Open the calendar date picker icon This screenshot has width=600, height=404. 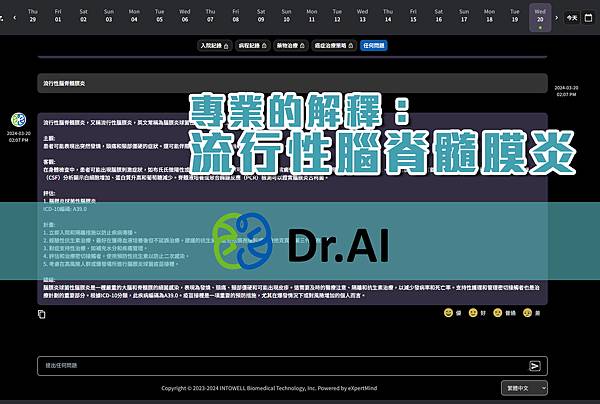click(589, 18)
